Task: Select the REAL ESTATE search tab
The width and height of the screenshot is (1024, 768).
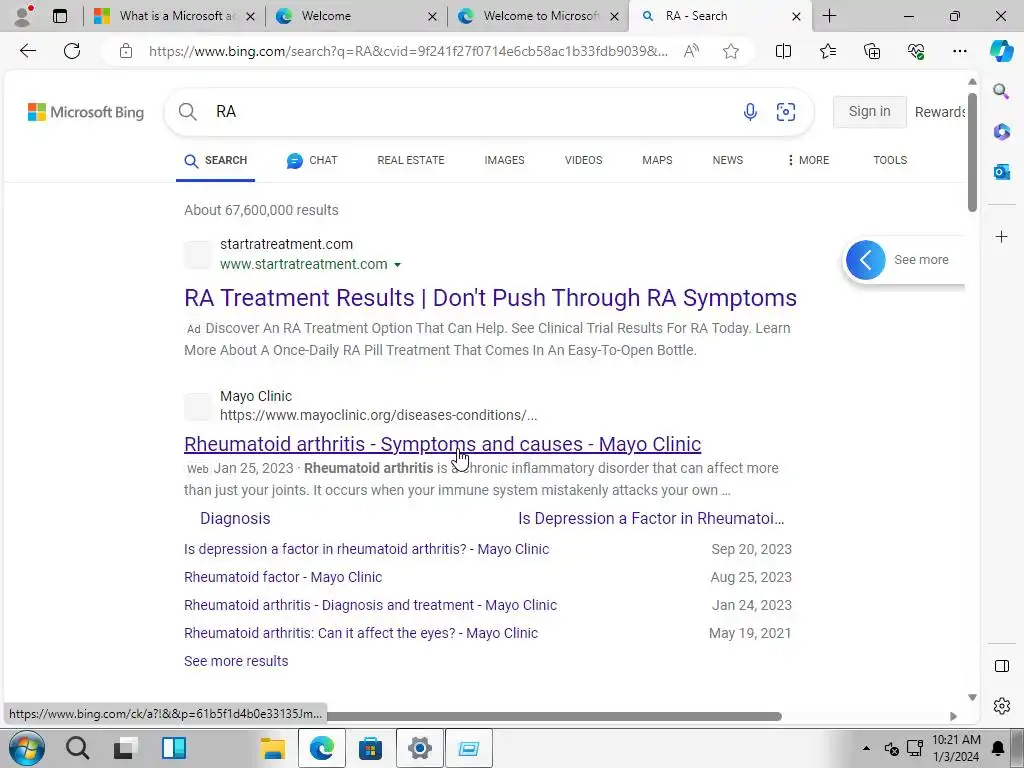Action: pos(411,160)
